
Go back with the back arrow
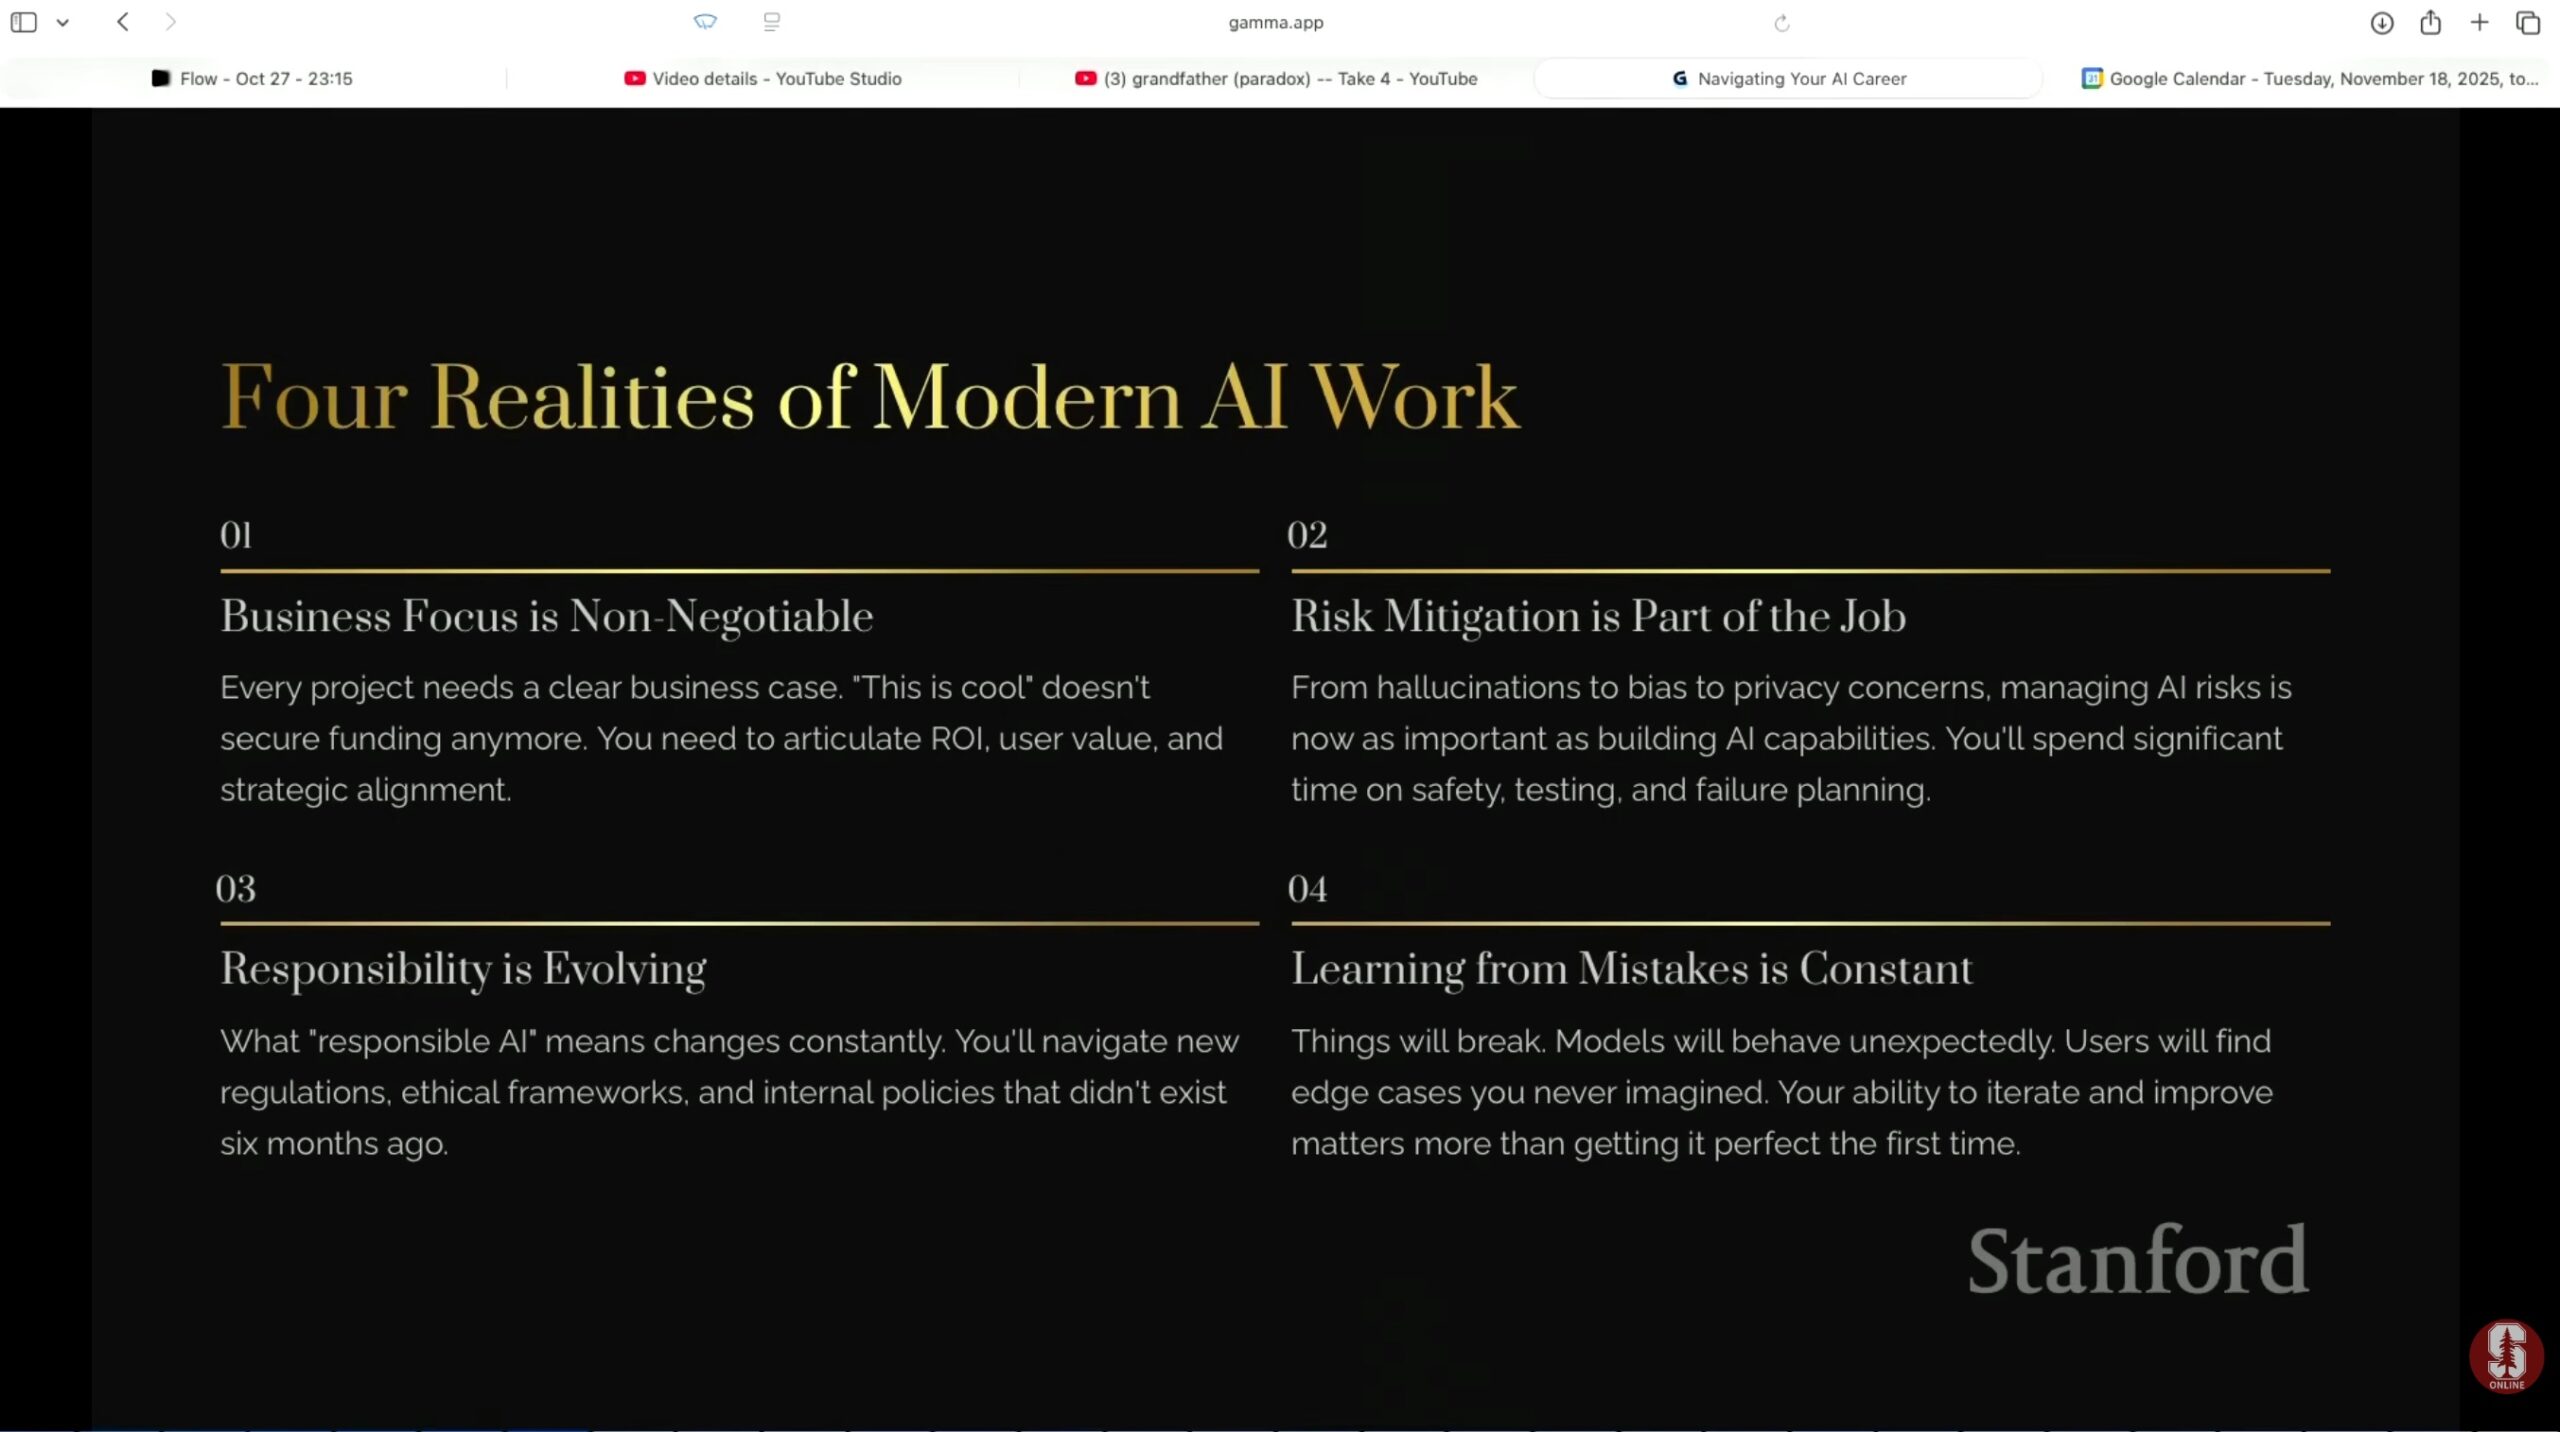pos(122,22)
